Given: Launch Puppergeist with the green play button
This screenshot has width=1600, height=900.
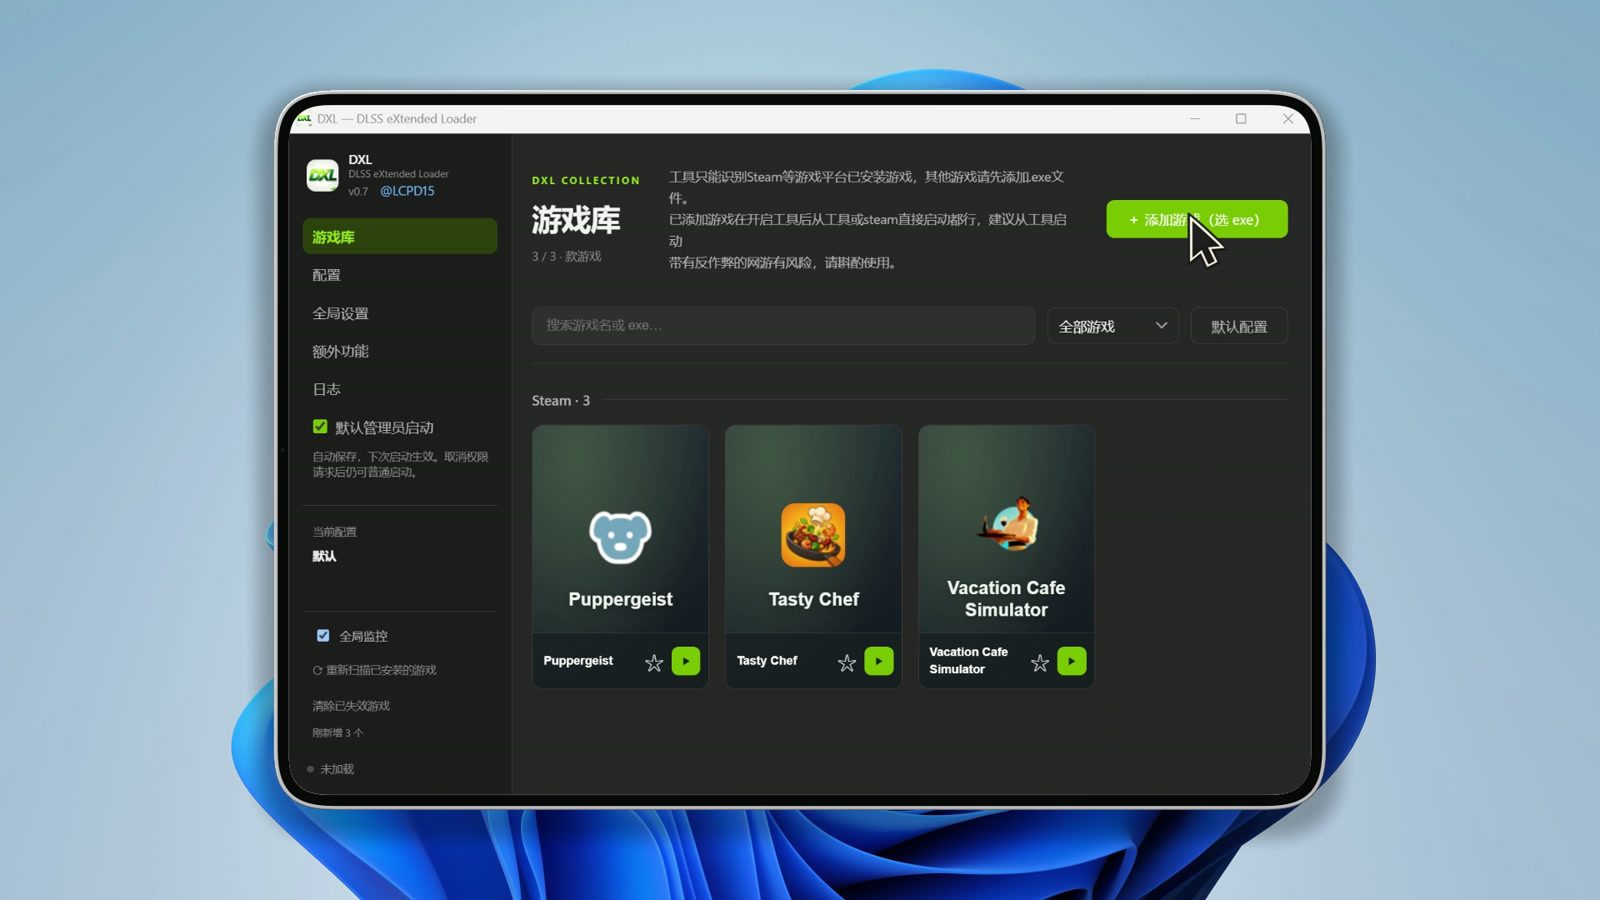Looking at the screenshot, I should [686, 661].
